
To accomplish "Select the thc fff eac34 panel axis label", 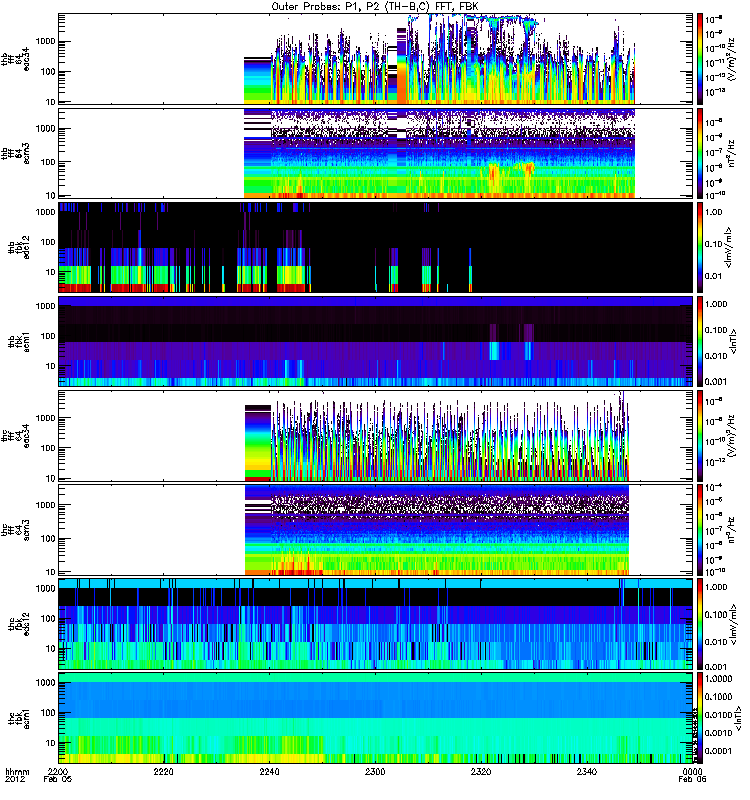I will pyautogui.click(x=15, y=436).
